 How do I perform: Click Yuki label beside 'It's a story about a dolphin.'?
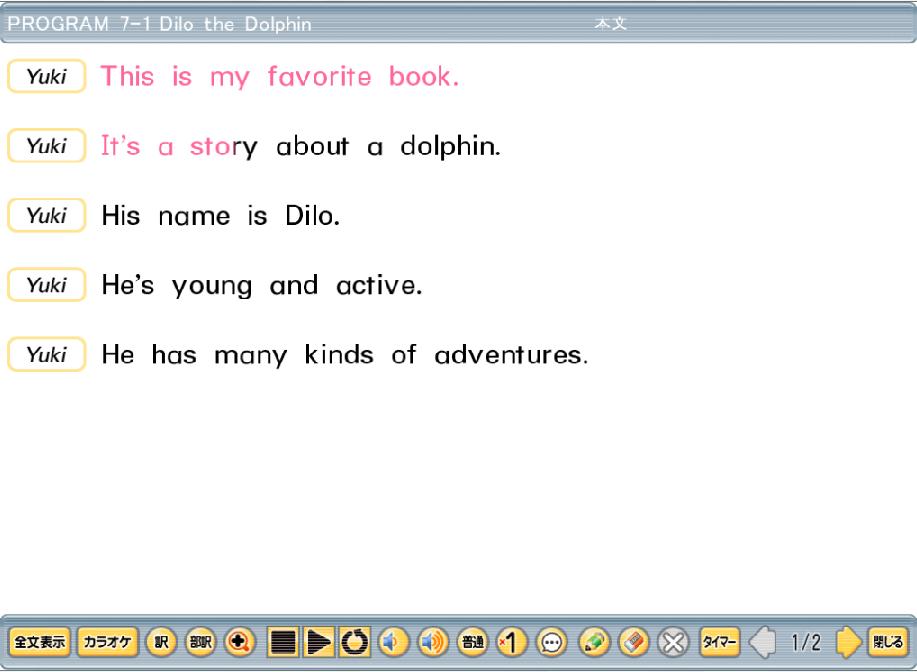coord(47,146)
